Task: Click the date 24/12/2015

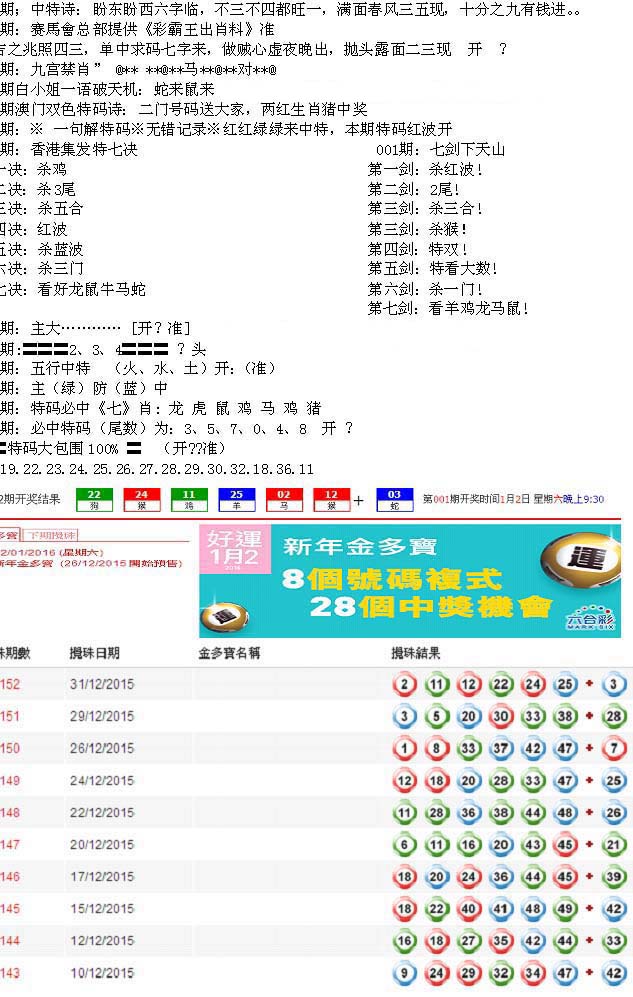Action: coord(102,780)
